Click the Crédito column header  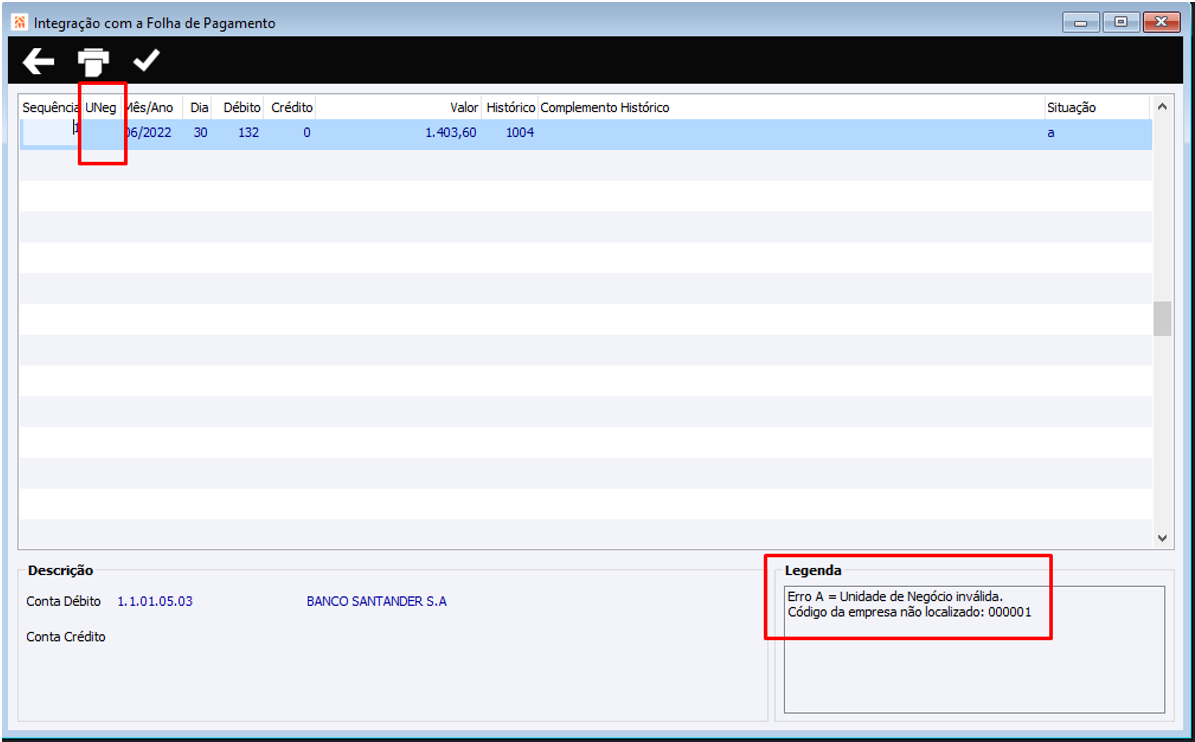[x=292, y=107]
